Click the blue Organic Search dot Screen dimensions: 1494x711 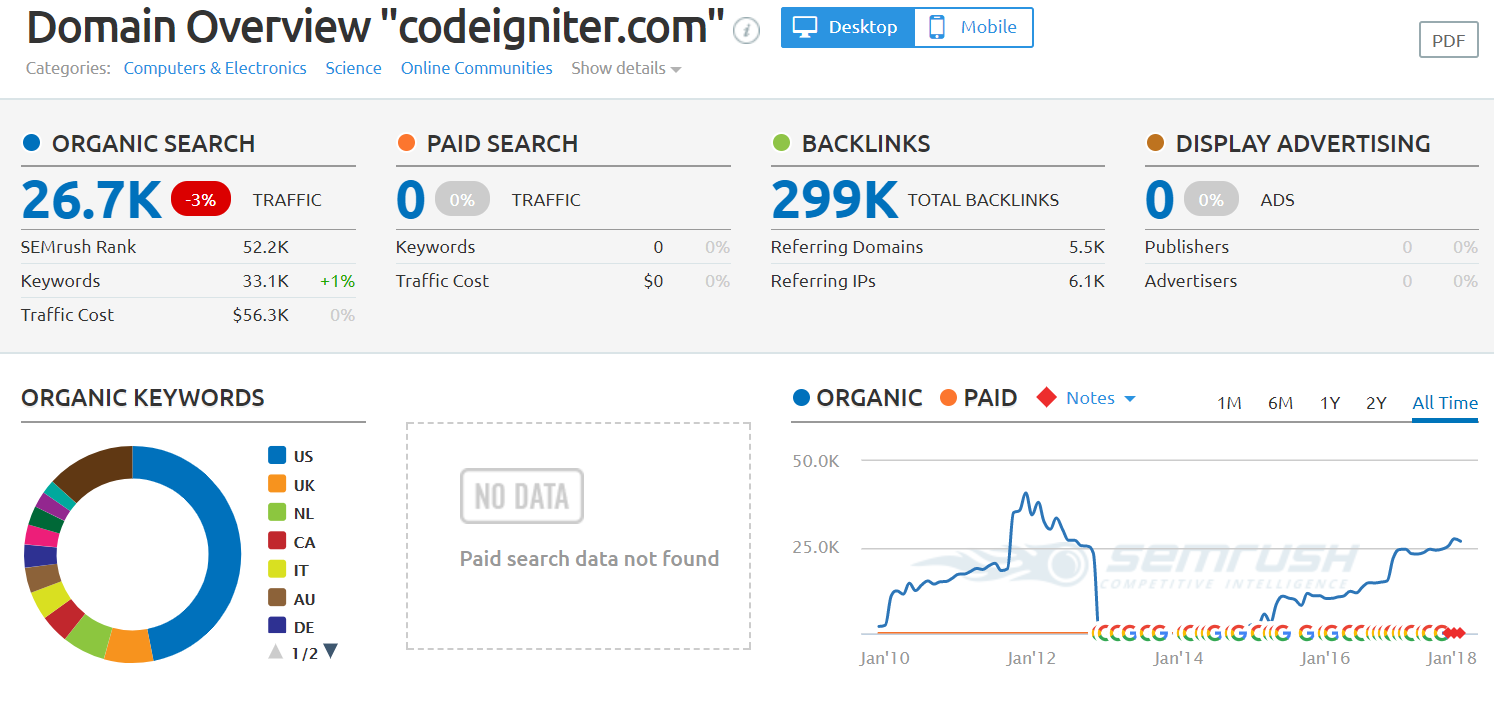[31, 143]
